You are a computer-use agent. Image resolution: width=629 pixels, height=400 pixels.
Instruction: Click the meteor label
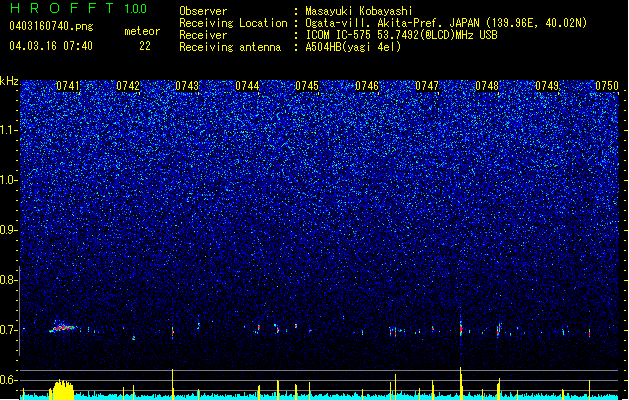point(142,31)
